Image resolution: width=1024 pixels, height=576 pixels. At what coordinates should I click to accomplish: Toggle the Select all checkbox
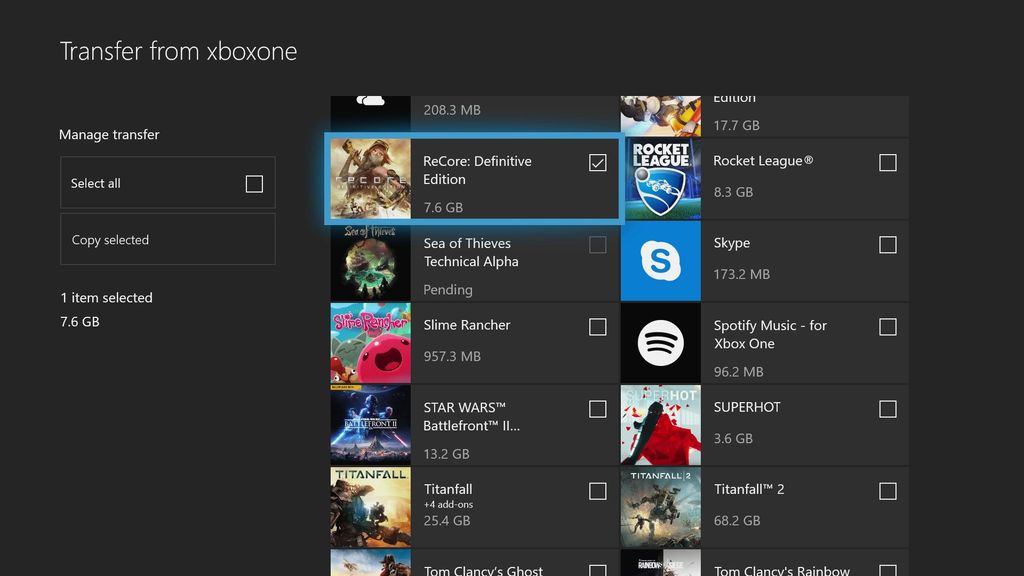[255, 182]
